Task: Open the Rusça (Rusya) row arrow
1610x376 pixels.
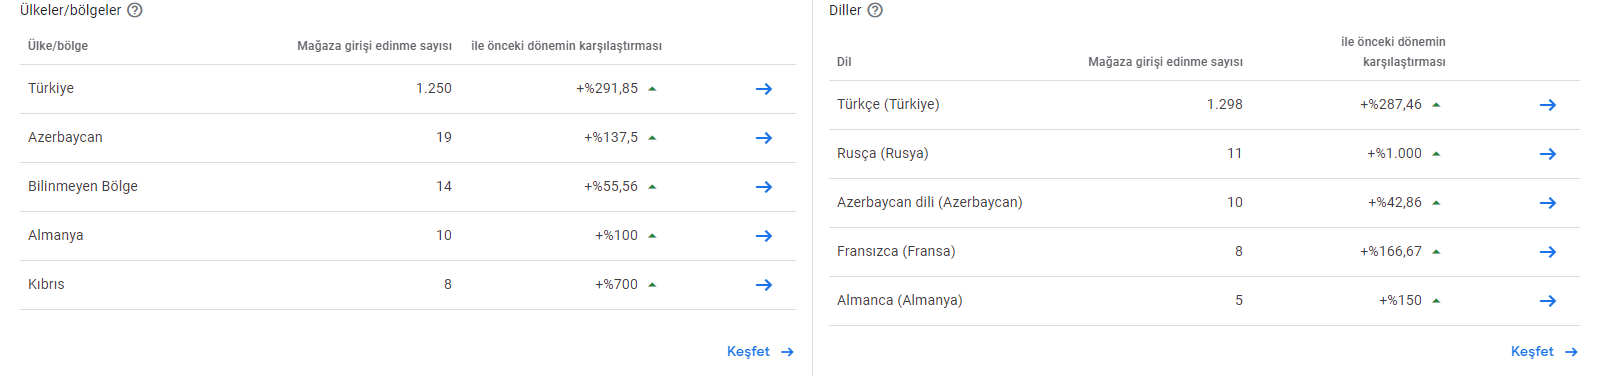Action: click(1548, 154)
